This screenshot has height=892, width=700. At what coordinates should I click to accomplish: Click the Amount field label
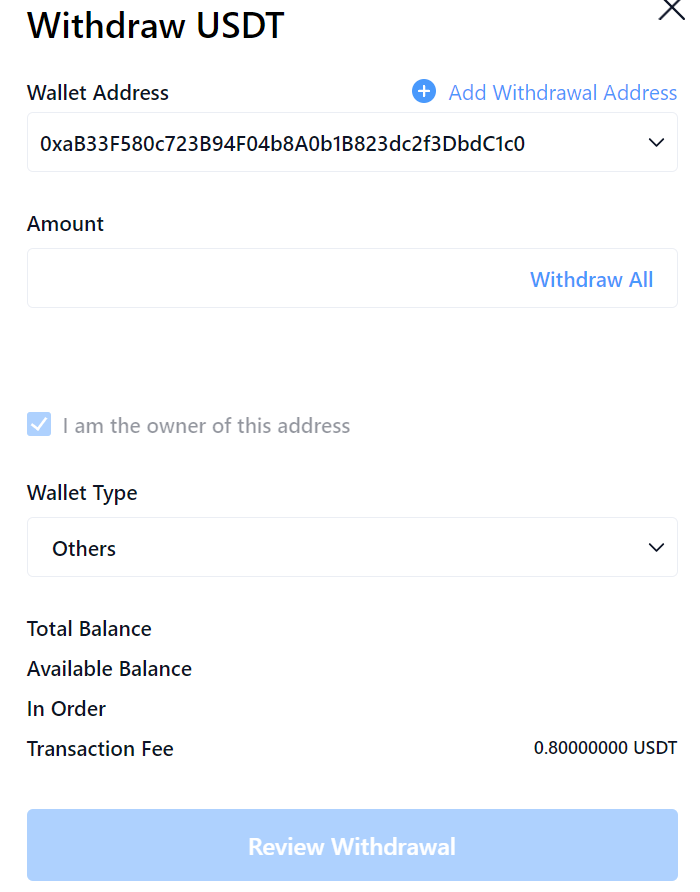tap(65, 224)
